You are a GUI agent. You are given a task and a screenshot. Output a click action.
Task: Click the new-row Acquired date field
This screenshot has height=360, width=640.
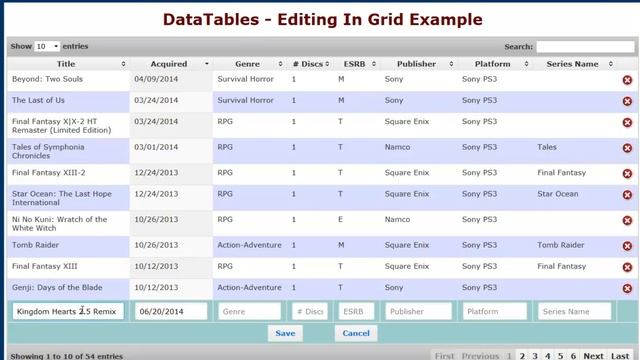coord(171,311)
